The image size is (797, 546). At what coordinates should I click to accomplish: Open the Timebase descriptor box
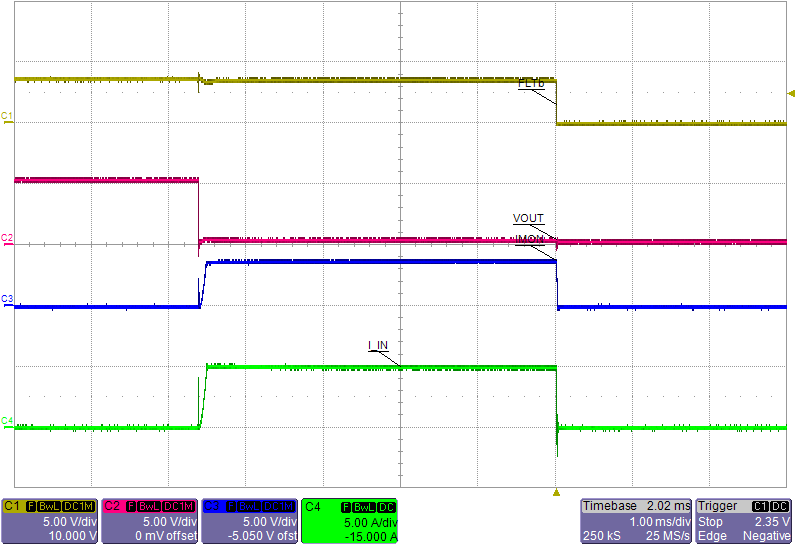(636, 521)
